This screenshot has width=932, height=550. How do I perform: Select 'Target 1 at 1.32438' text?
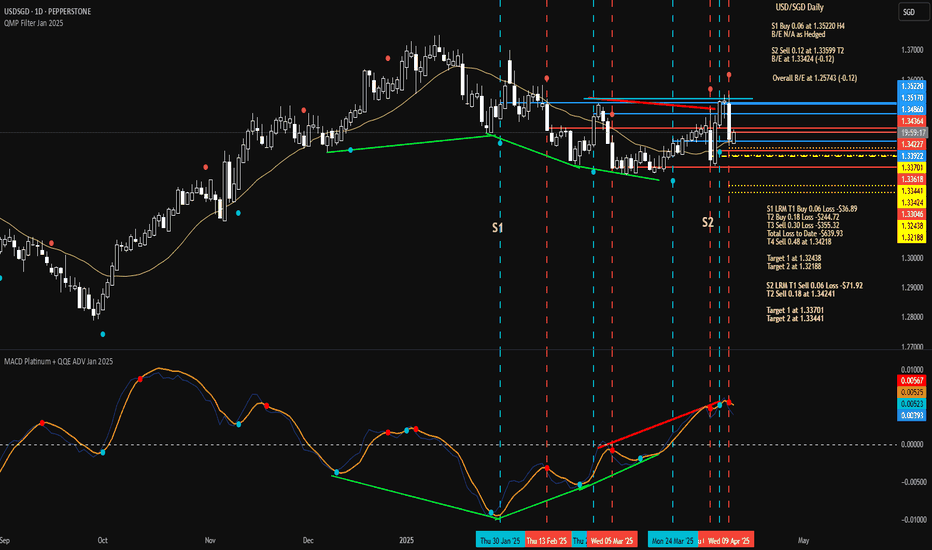click(x=794, y=258)
